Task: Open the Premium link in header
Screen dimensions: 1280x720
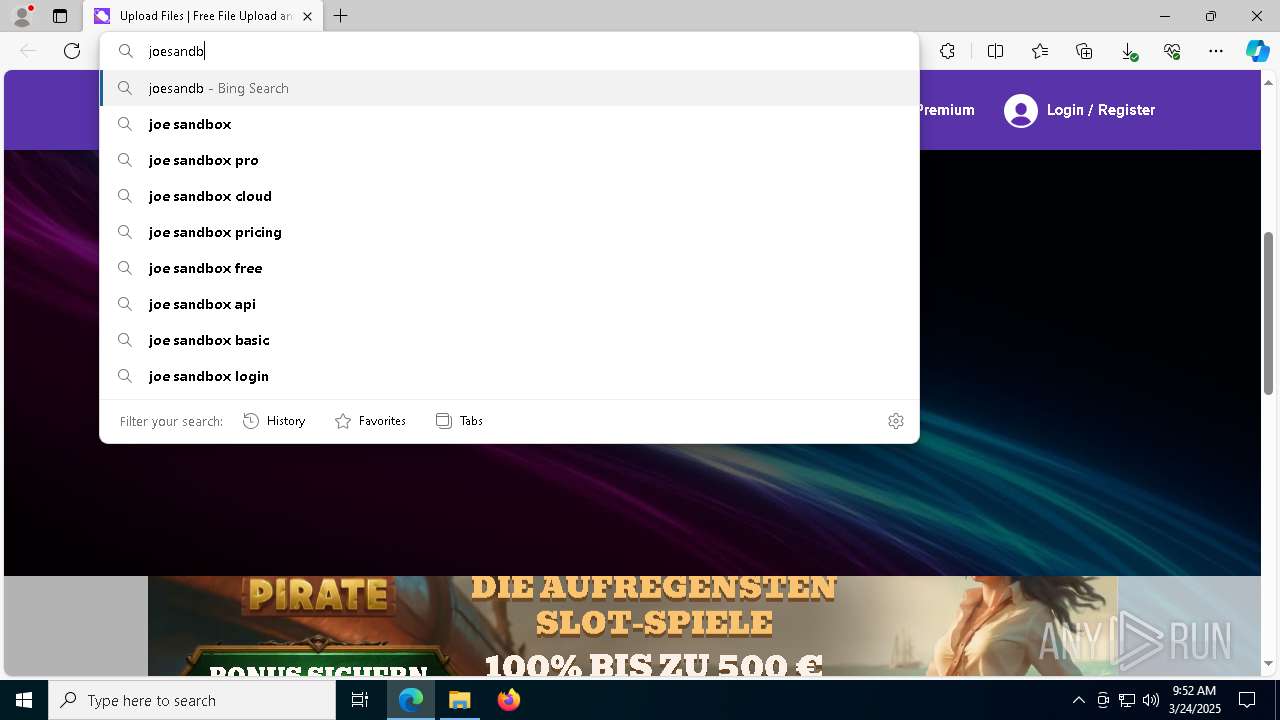Action: click(x=947, y=110)
